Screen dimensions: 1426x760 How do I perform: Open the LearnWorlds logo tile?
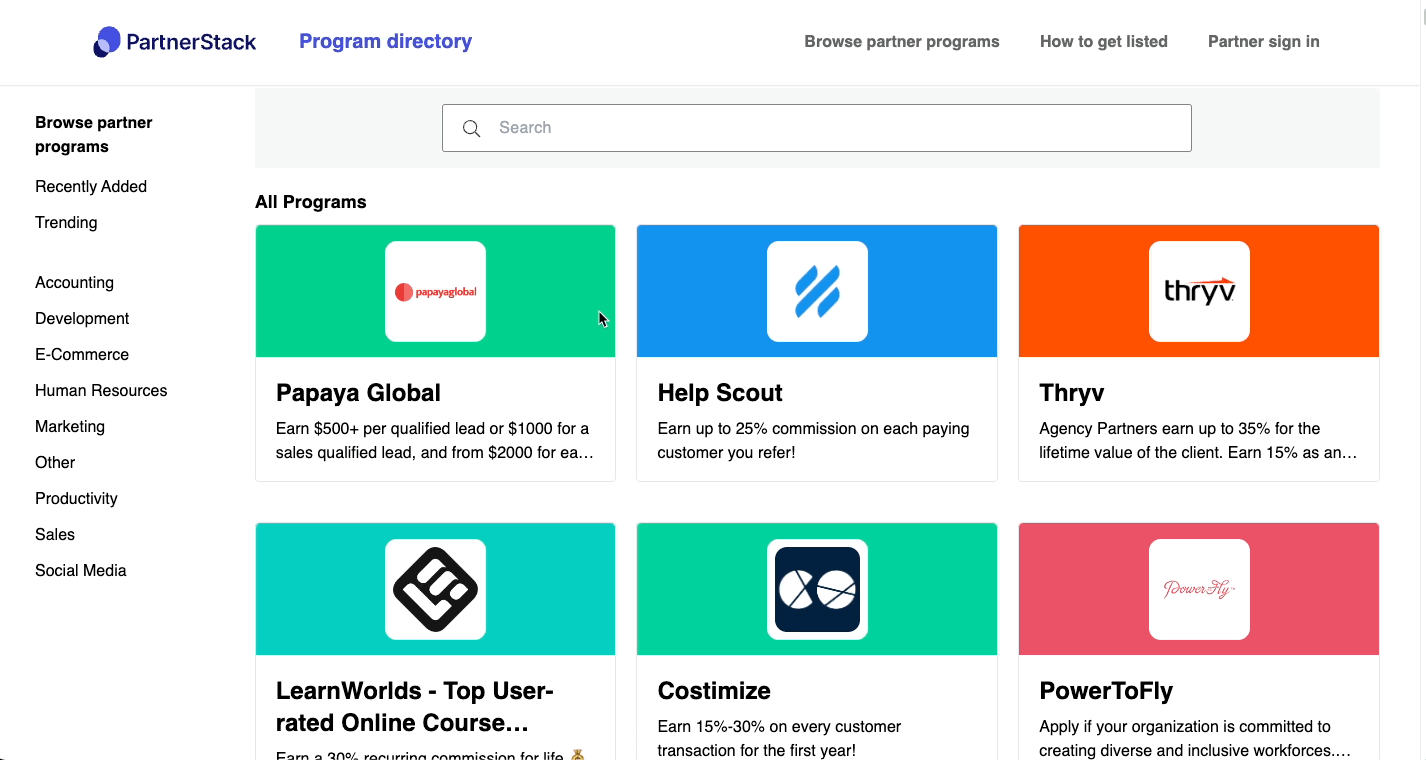point(435,589)
